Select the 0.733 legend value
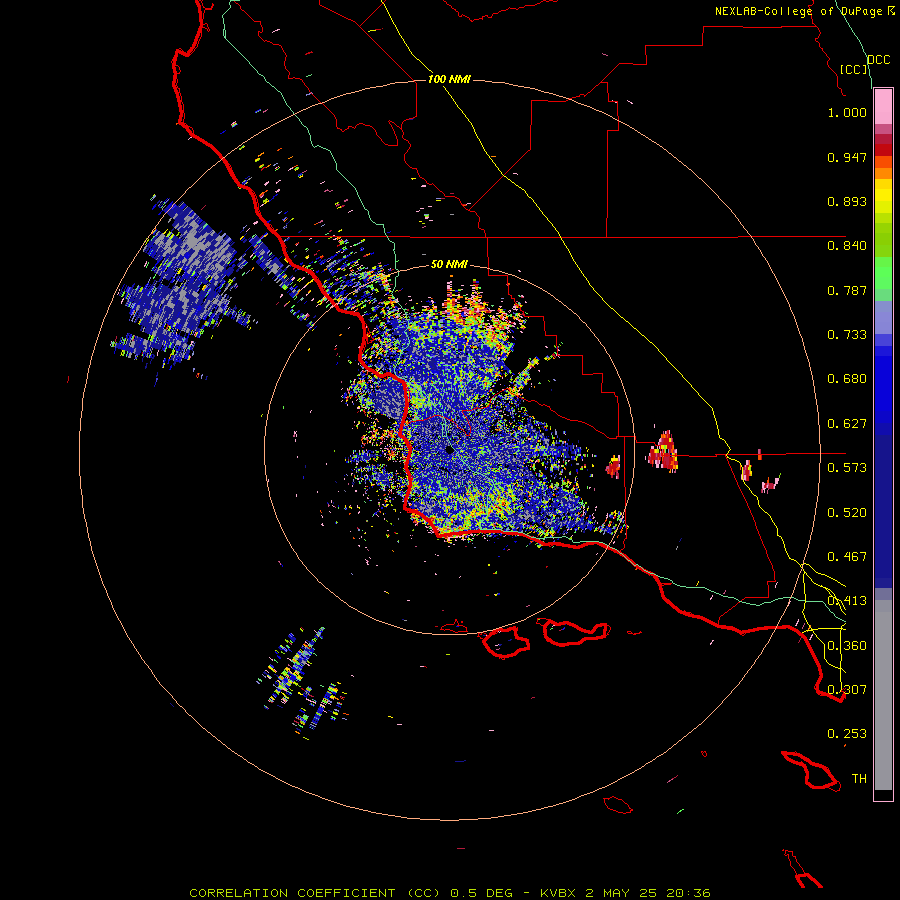Image resolution: width=900 pixels, height=900 pixels. [847, 335]
